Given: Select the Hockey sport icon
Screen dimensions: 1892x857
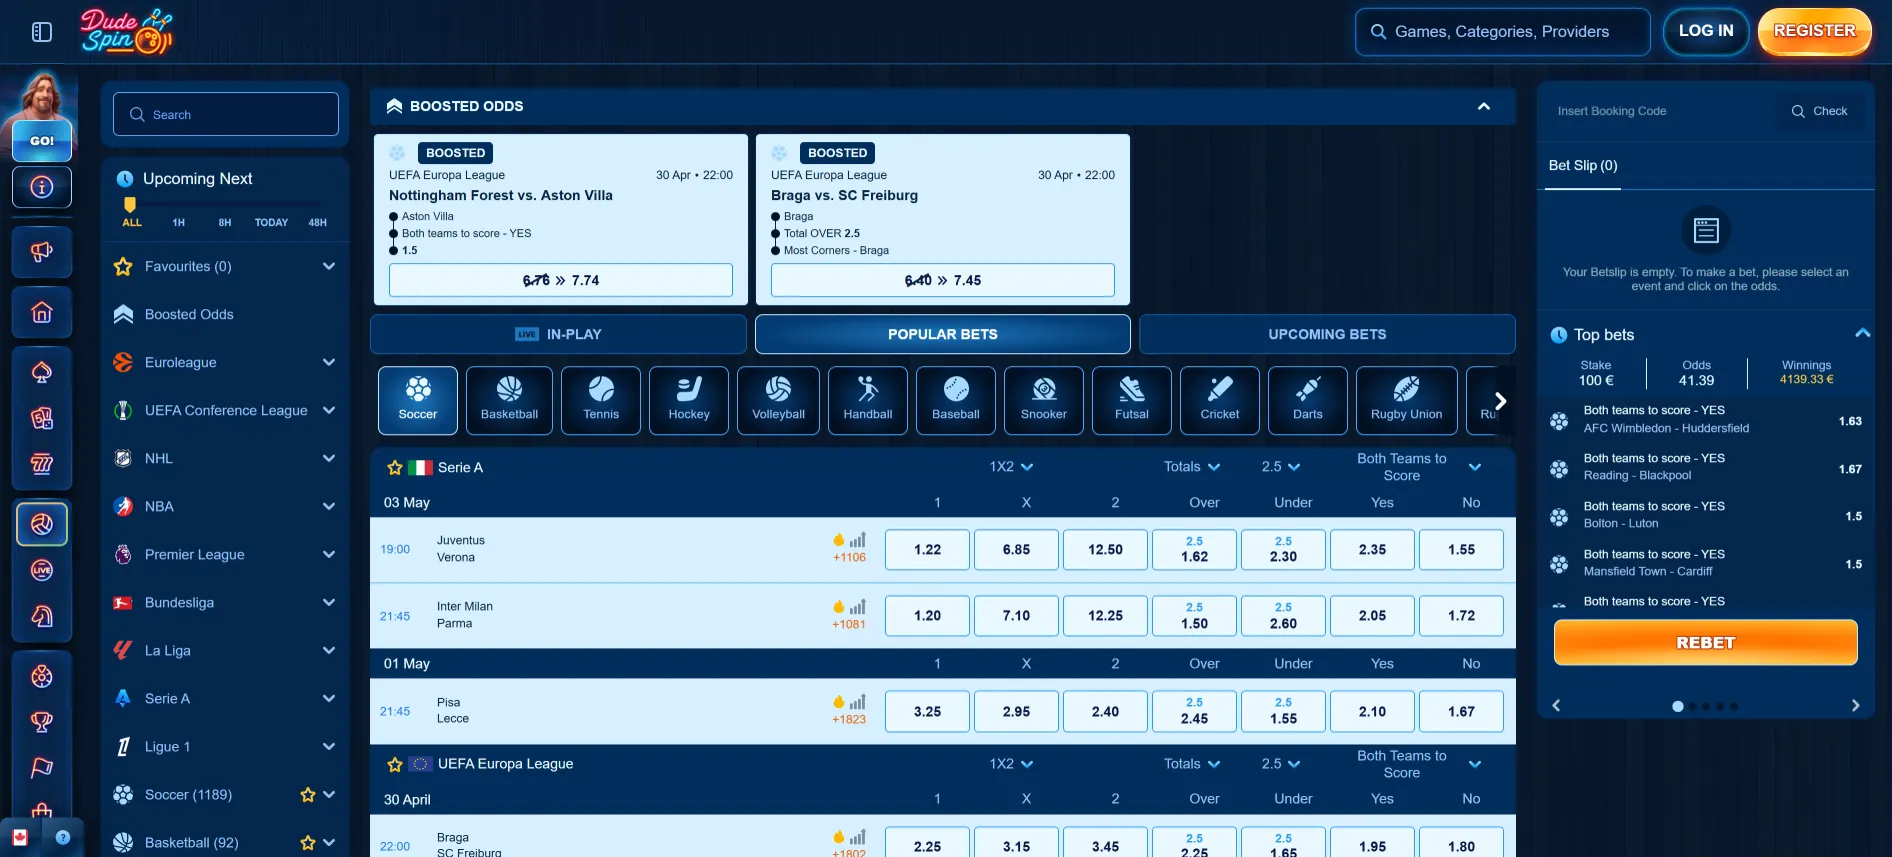Looking at the screenshot, I should 689,400.
